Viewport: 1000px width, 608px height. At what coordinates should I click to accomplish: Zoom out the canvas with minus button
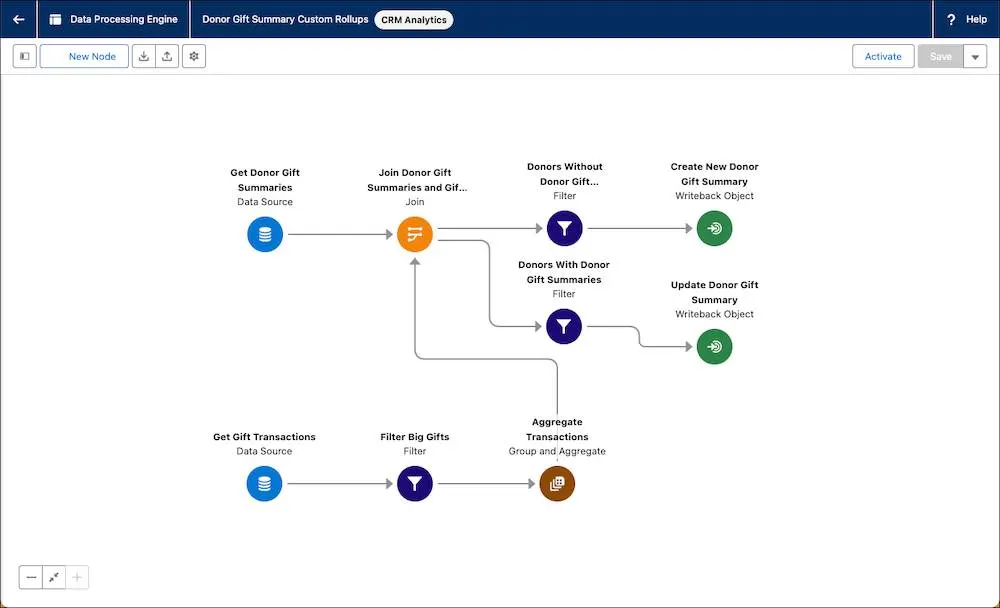31,577
